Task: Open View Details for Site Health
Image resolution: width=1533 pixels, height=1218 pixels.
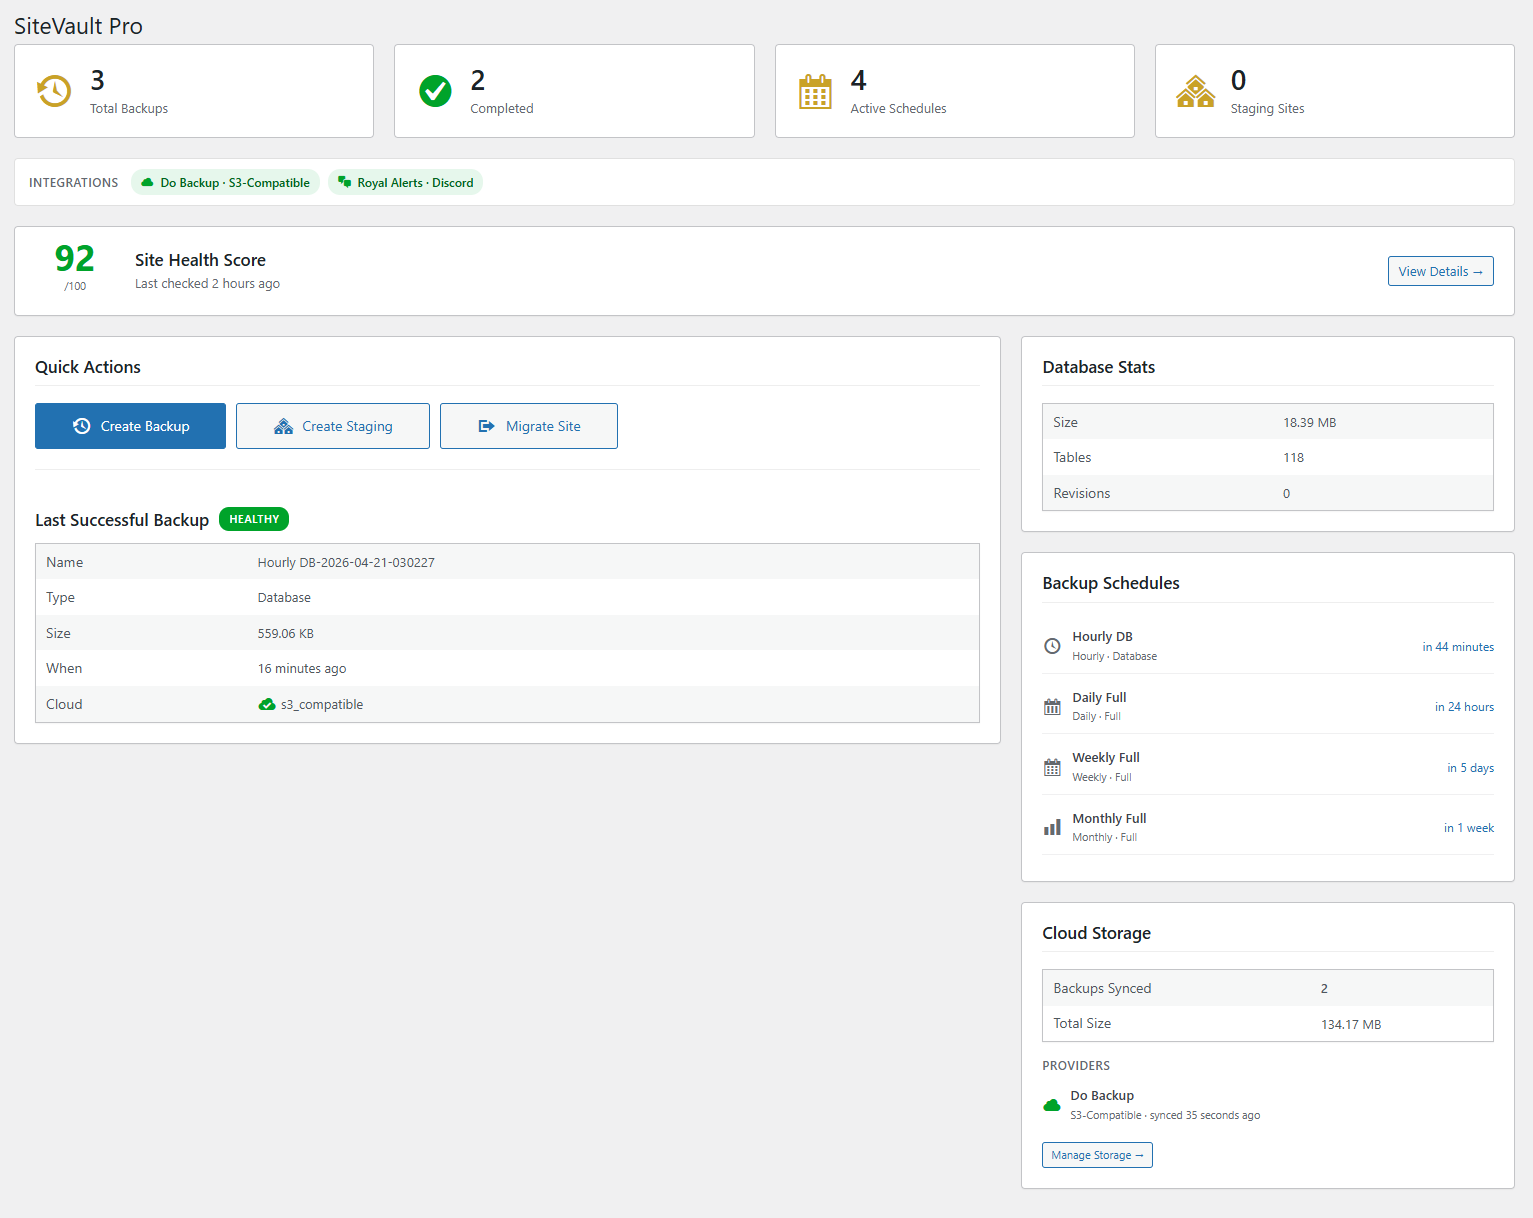Action: [1440, 271]
